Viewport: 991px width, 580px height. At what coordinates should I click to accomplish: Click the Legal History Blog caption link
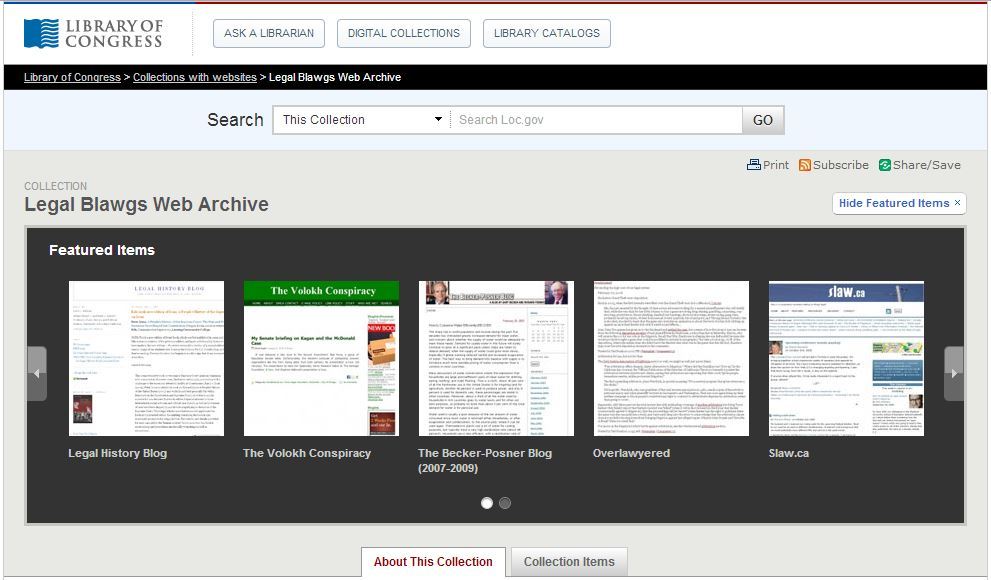tap(118, 453)
